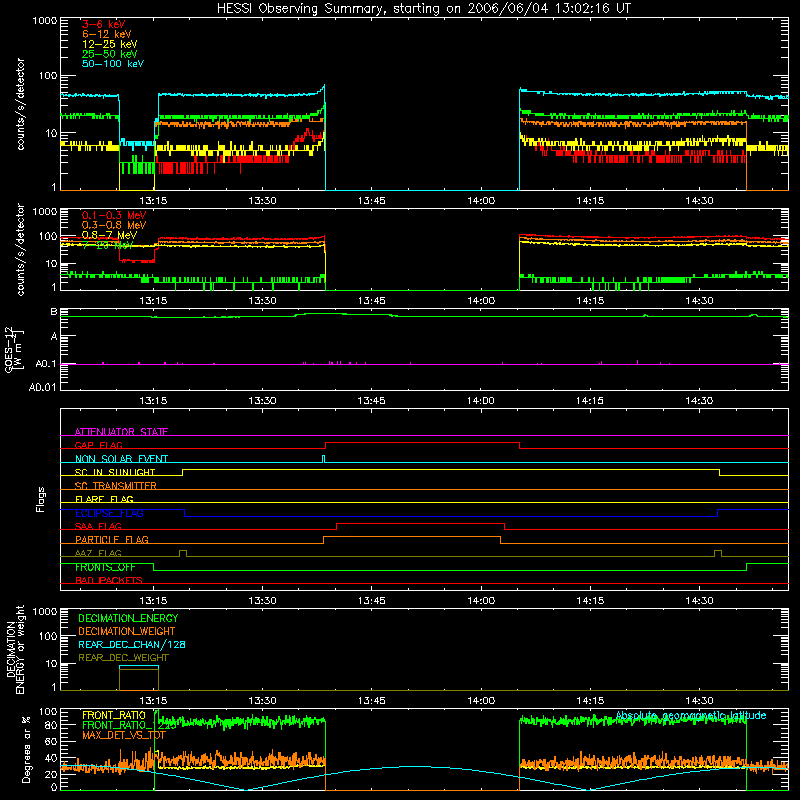
Task: Select the REAR_DEC_WEIGHT legend label
Action: 123,658
